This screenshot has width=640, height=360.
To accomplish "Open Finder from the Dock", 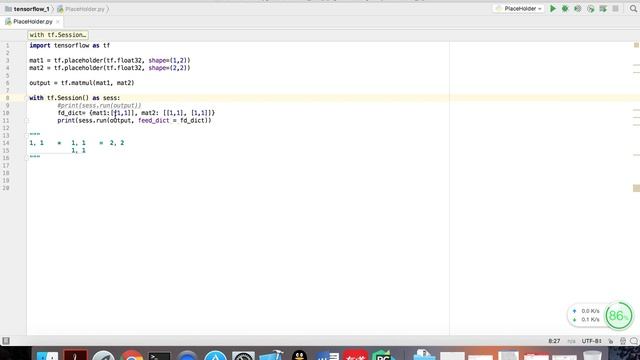I will click(47, 355).
